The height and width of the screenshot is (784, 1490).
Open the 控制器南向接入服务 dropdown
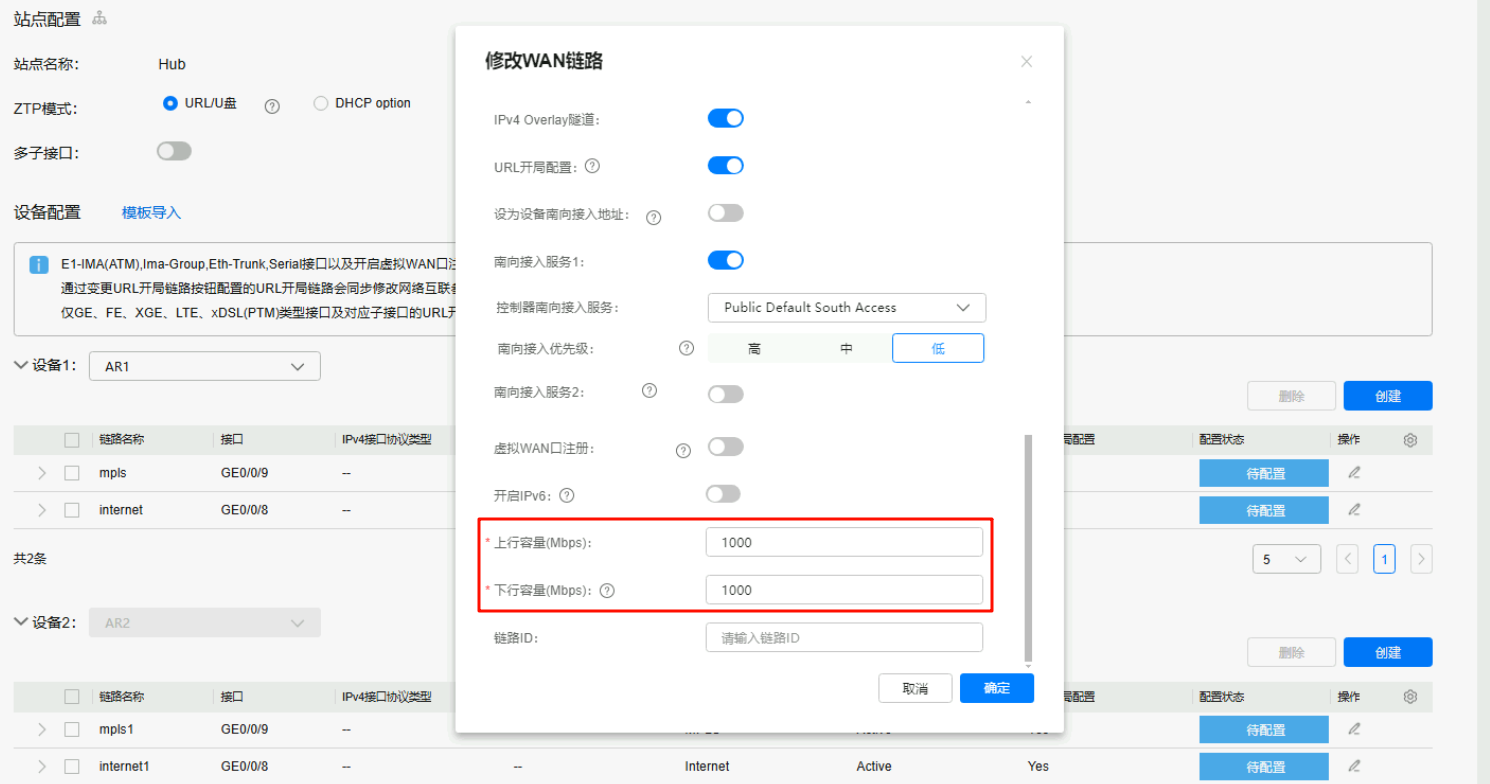[x=846, y=307]
